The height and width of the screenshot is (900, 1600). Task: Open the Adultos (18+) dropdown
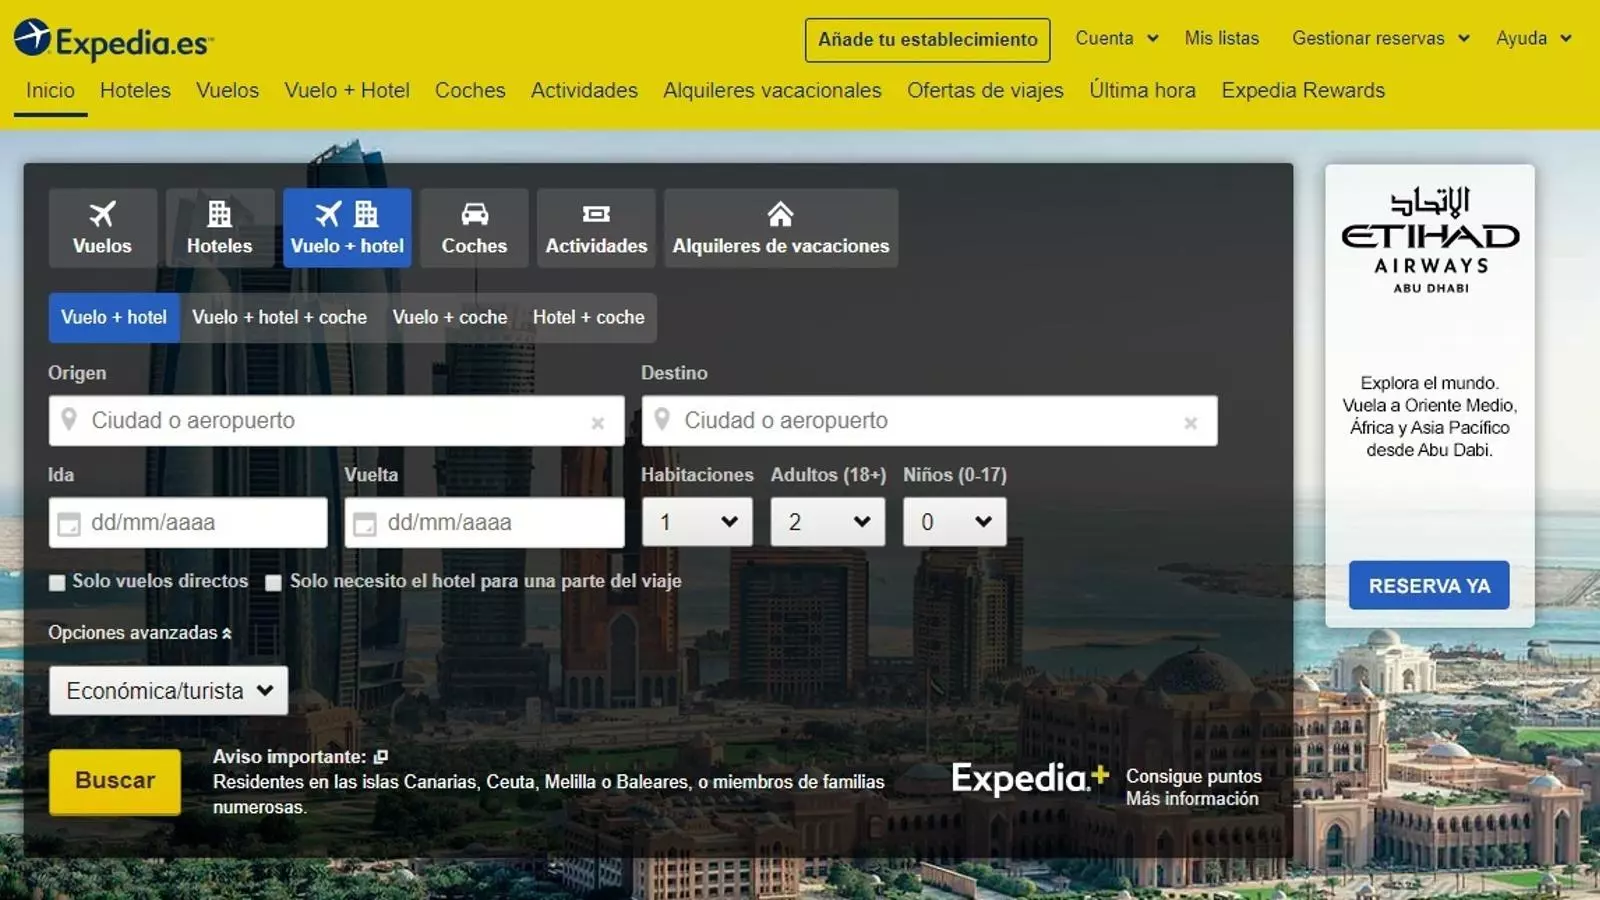828,522
